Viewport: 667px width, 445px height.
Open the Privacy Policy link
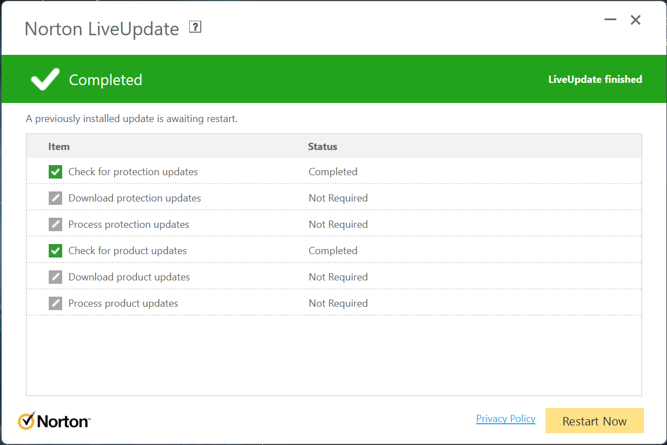click(505, 419)
